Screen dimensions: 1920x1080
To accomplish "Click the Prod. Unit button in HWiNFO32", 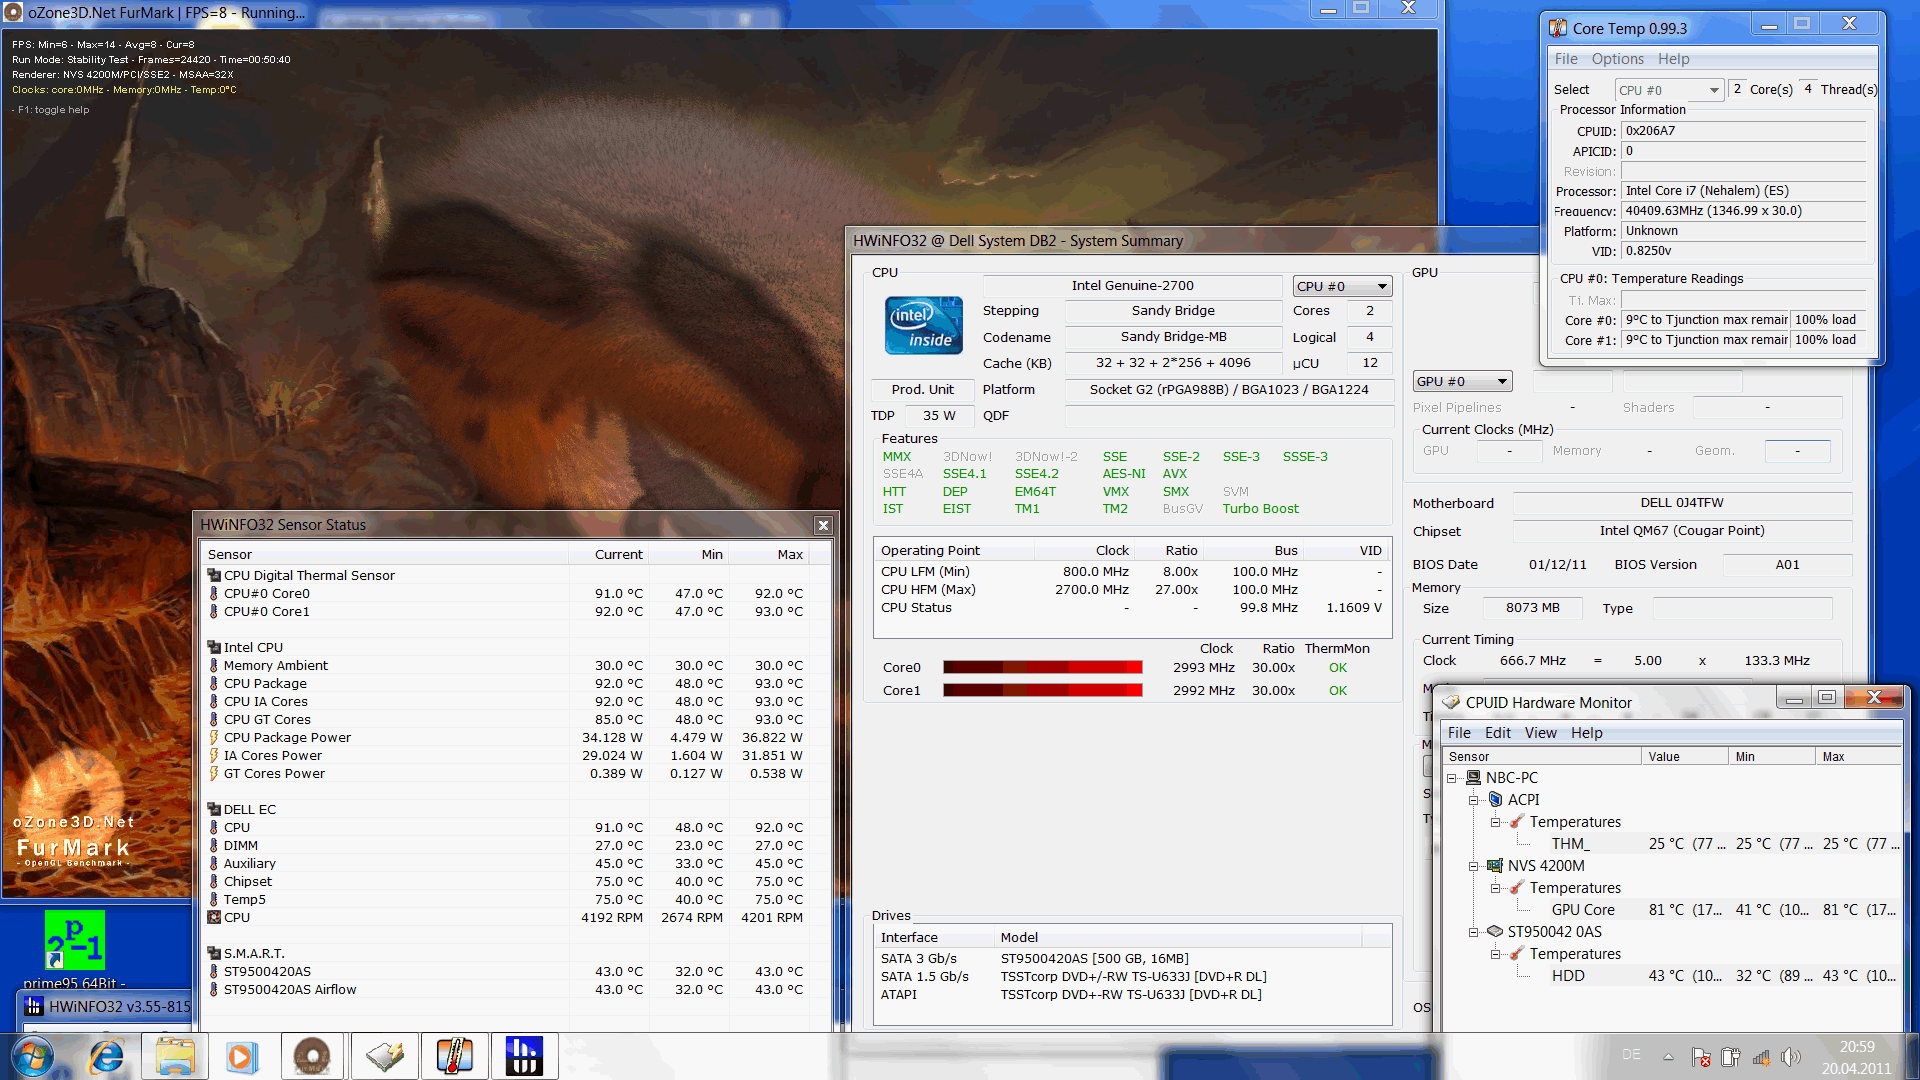I will 922,390.
